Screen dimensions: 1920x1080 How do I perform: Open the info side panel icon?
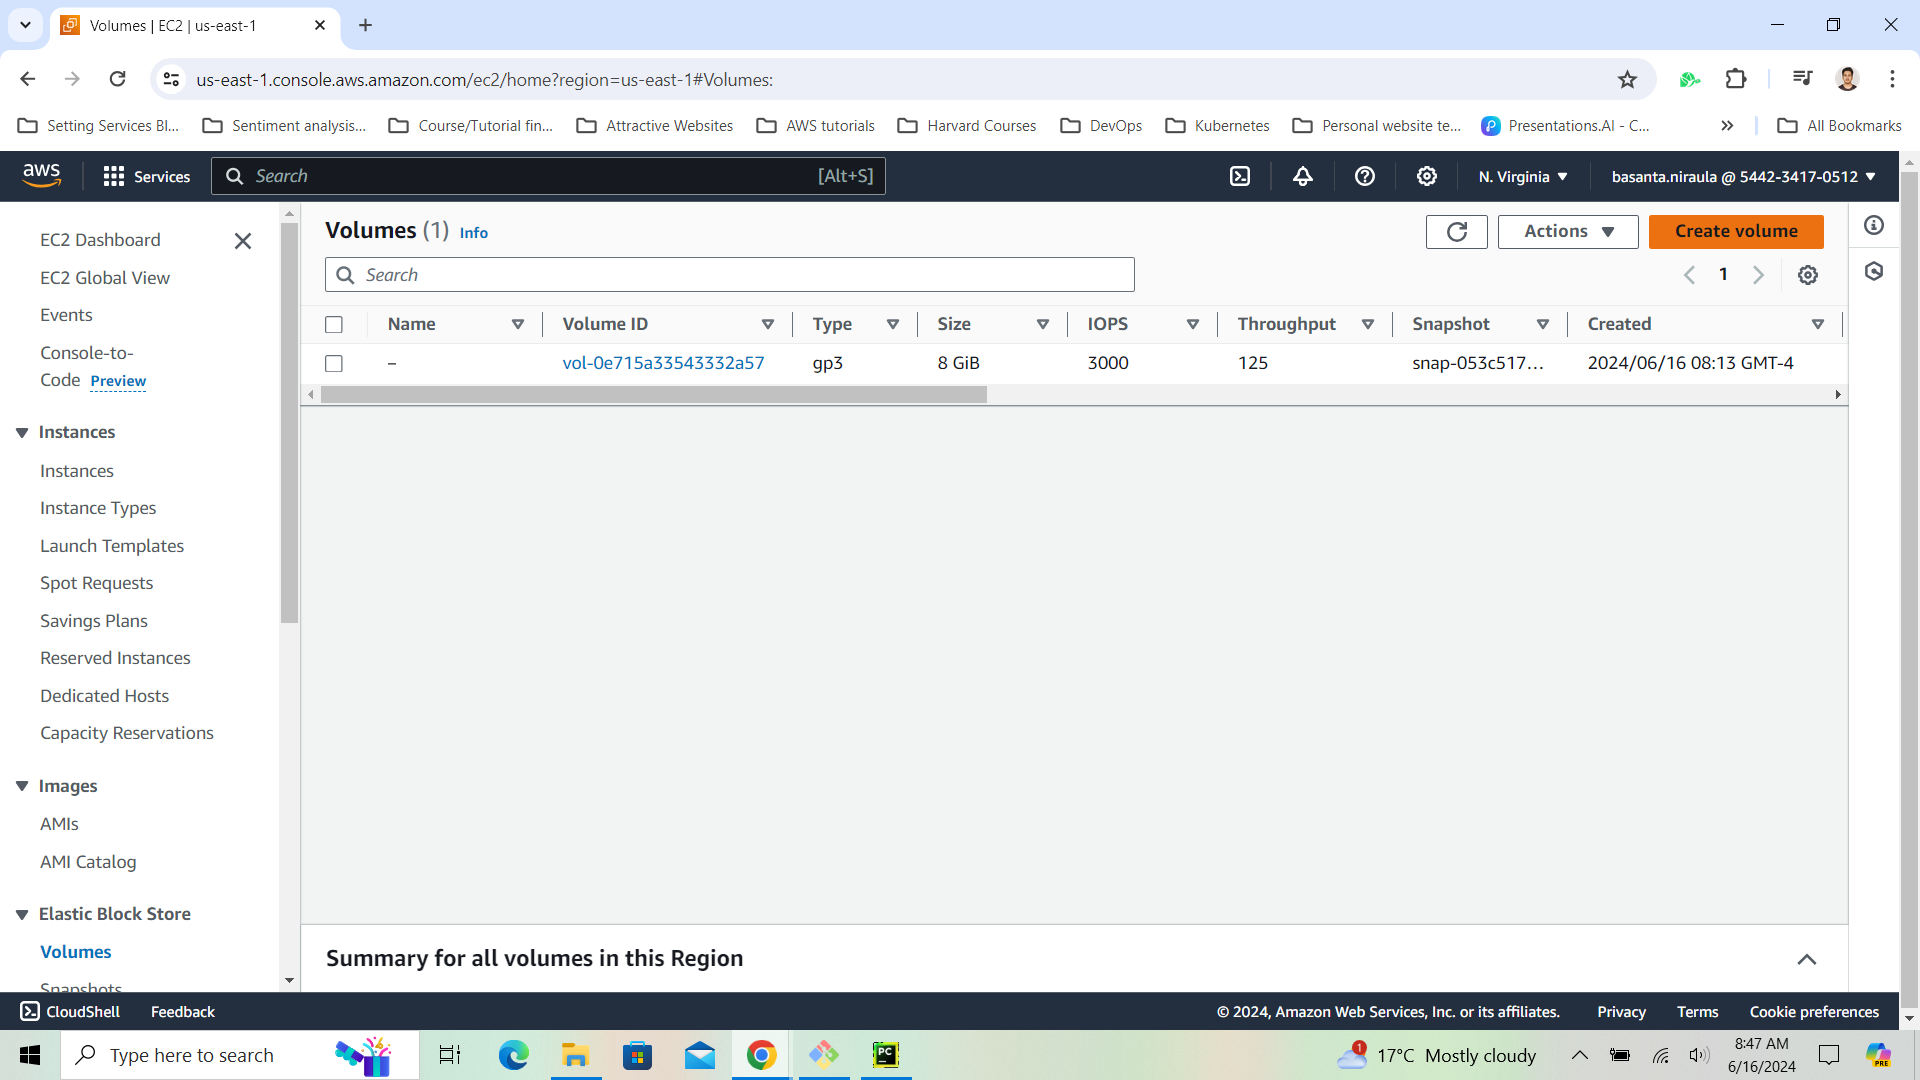[x=1874, y=225]
